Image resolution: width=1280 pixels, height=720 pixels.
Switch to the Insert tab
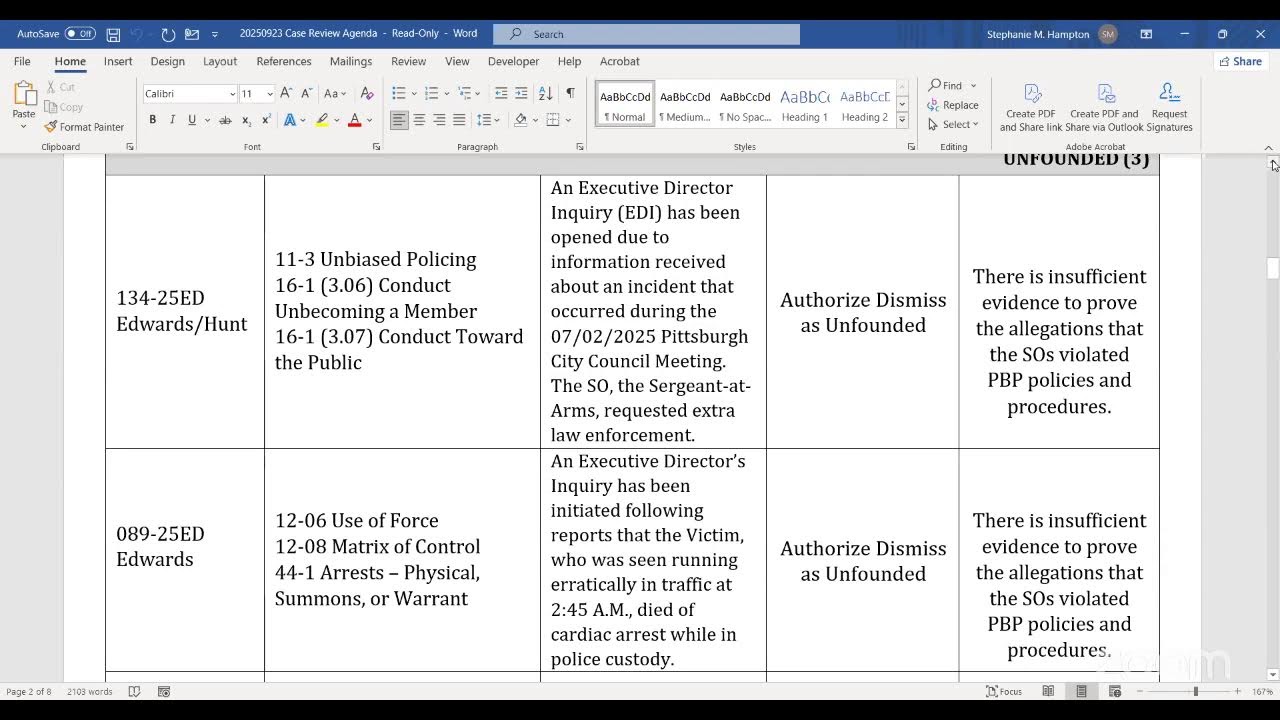coord(118,61)
